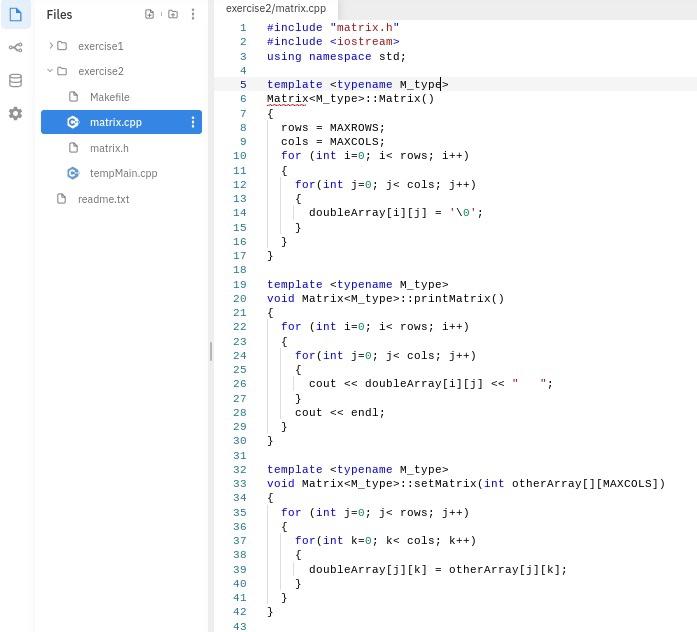Click 'for(int j=0; j< cols; j++)' line 24
The height and width of the screenshot is (632, 697).
[385, 356]
